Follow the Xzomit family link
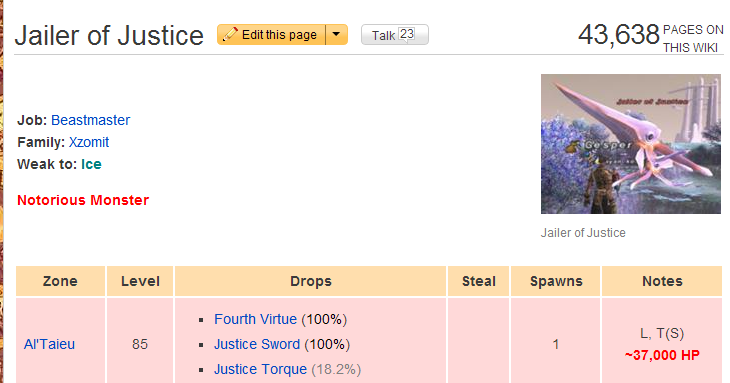730x383 pixels. coord(89,142)
